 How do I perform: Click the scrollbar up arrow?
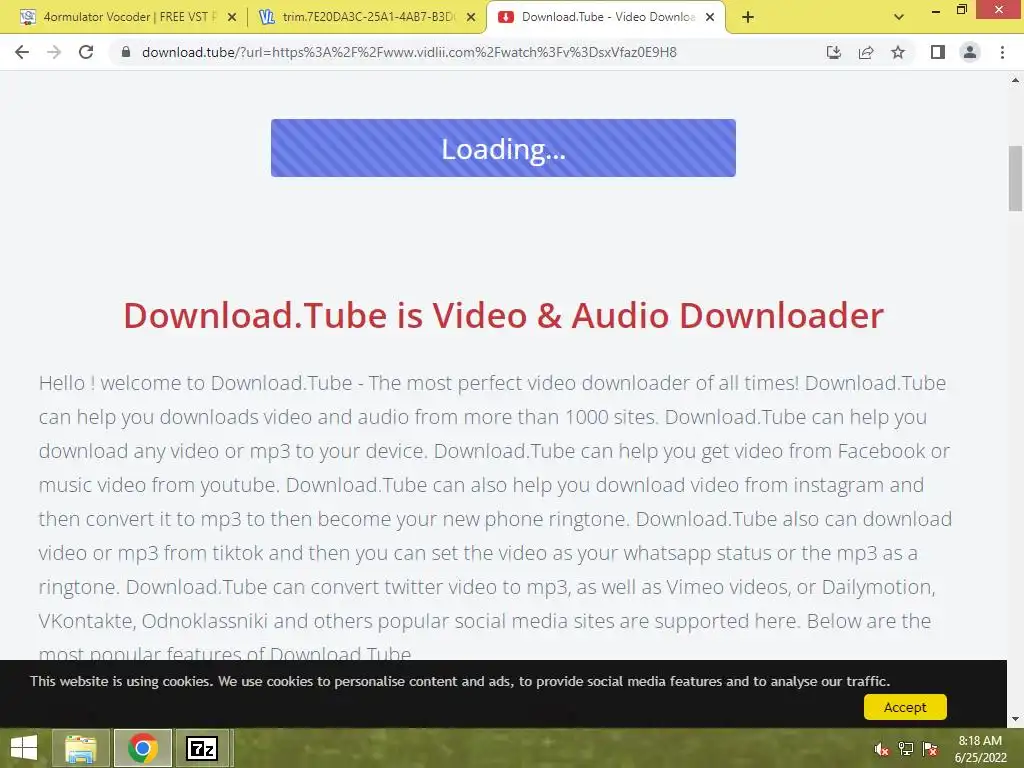(1015, 80)
